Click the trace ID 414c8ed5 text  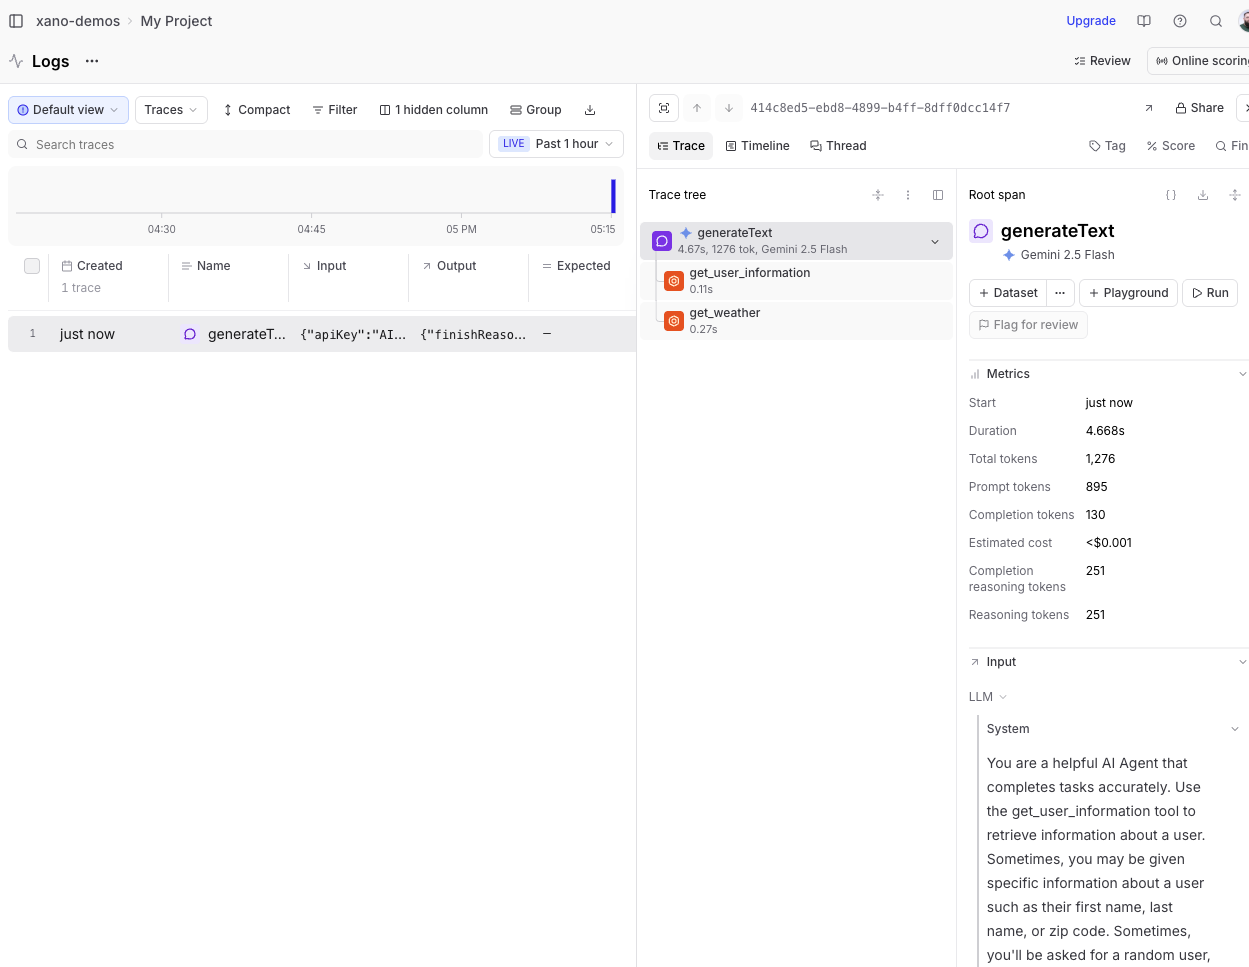pos(880,108)
